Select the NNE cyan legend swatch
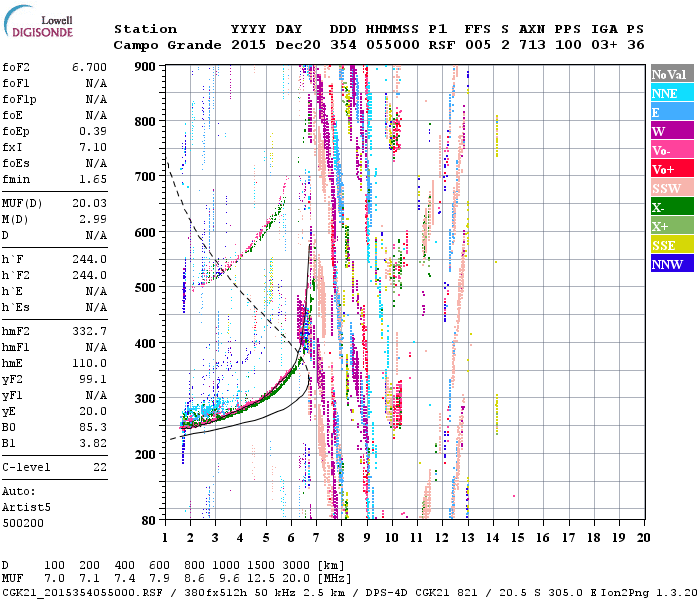 [672, 93]
